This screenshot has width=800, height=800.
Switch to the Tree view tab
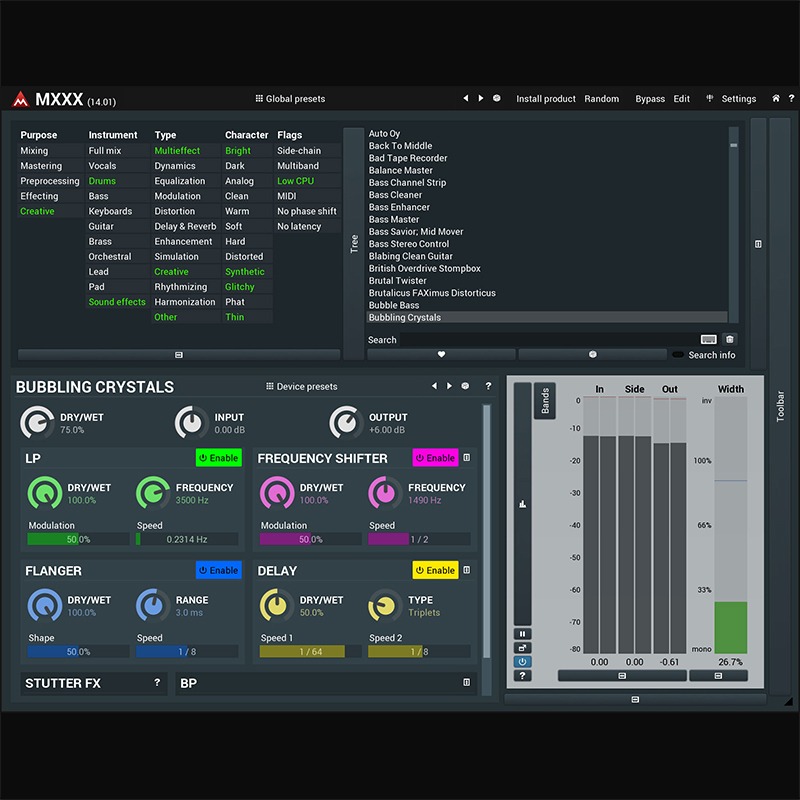354,244
